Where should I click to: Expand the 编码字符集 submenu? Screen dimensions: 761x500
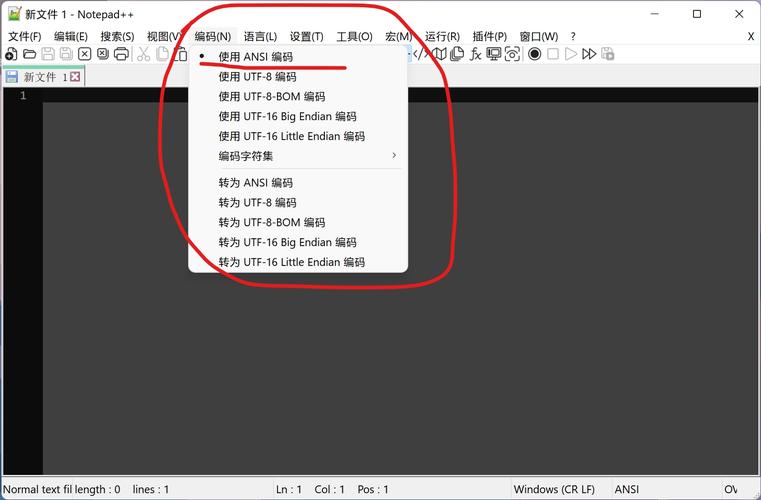click(298, 156)
